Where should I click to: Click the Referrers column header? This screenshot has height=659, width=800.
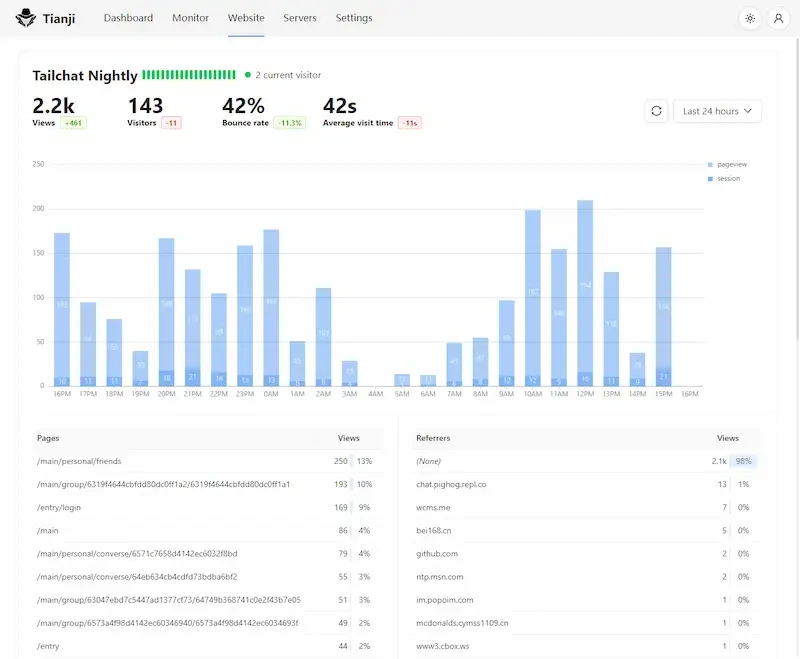pyautogui.click(x=433, y=438)
